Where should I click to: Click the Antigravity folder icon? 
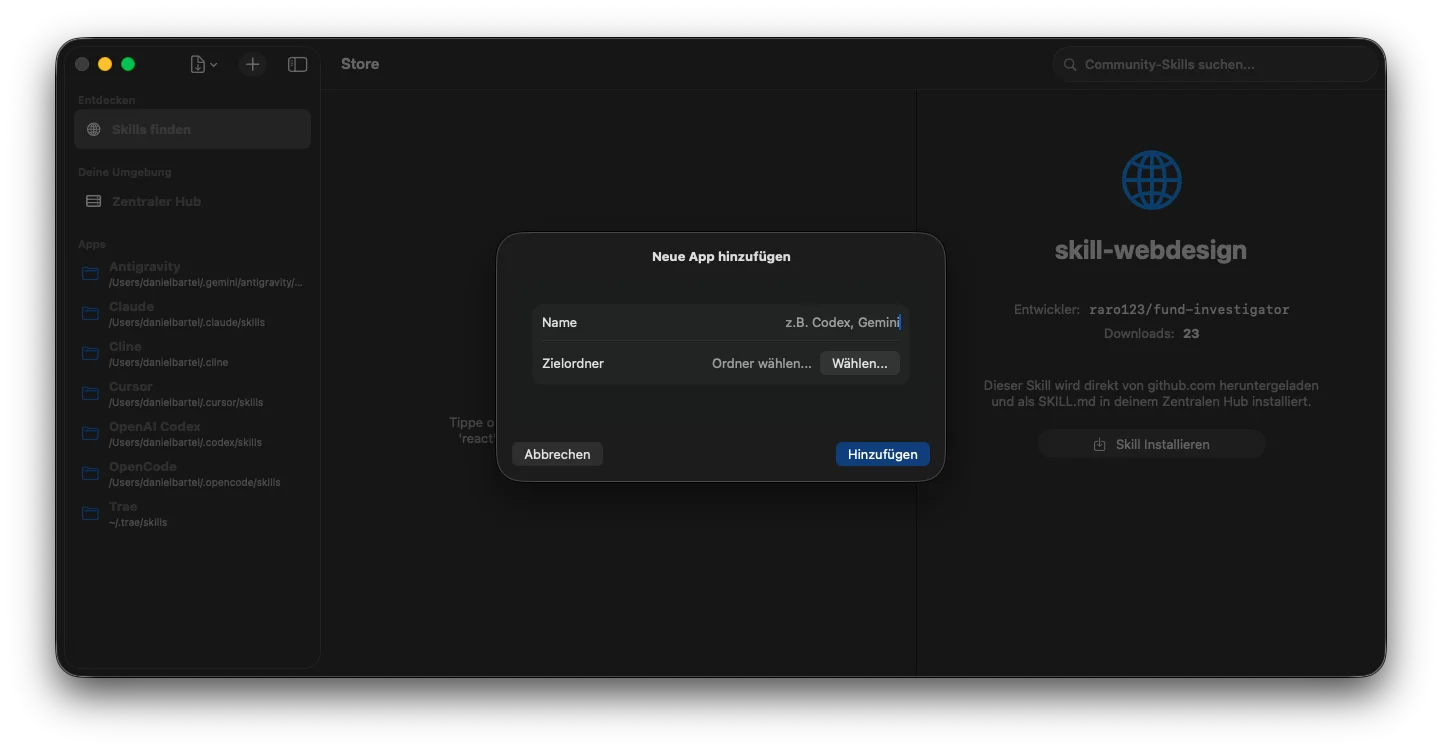pos(90,274)
